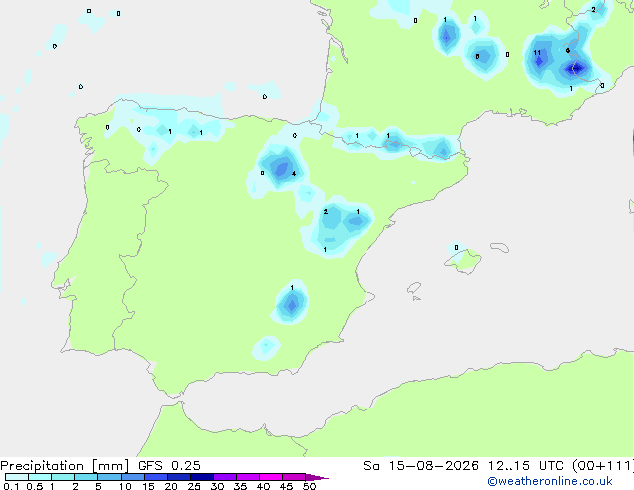Click the "GFS 0.25" model label
Image resolution: width=634 pixels, height=490 pixels.
(x=169, y=466)
